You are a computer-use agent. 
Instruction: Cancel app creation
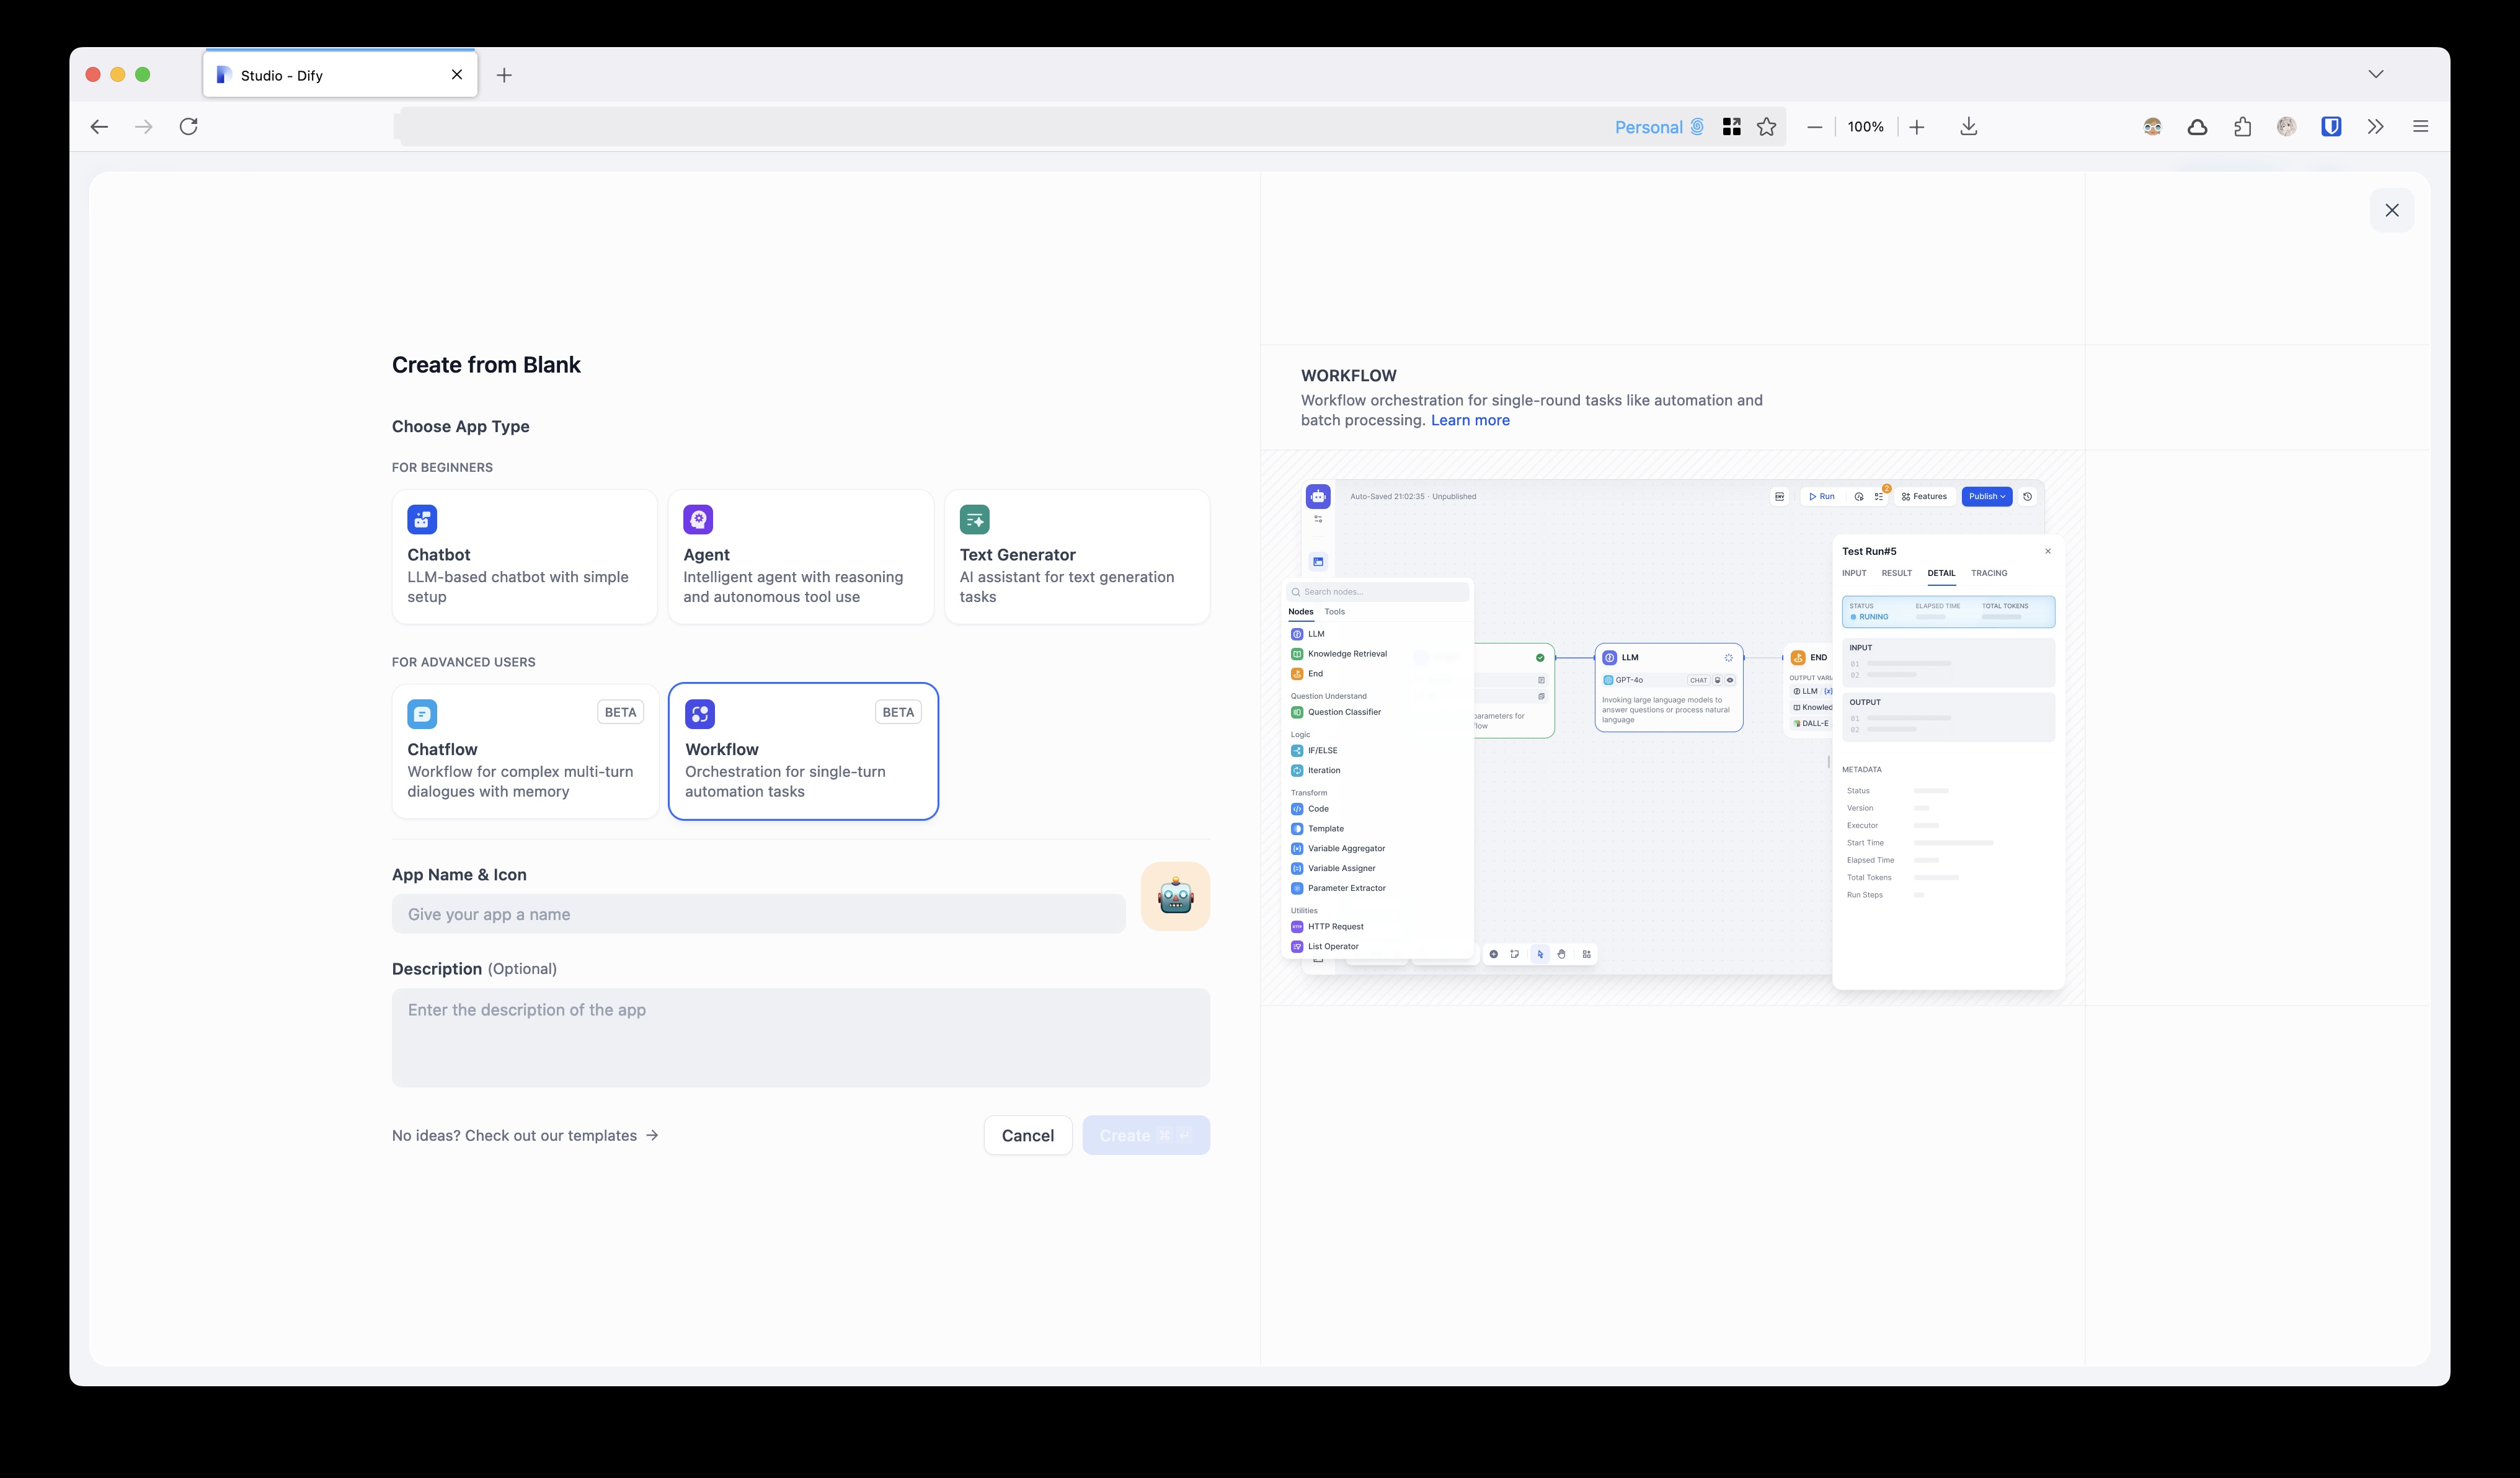tap(1027, 1135)
